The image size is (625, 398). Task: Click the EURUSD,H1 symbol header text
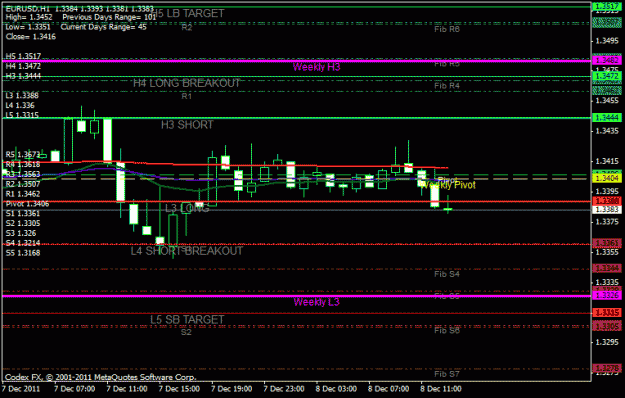tap(28, 8)
